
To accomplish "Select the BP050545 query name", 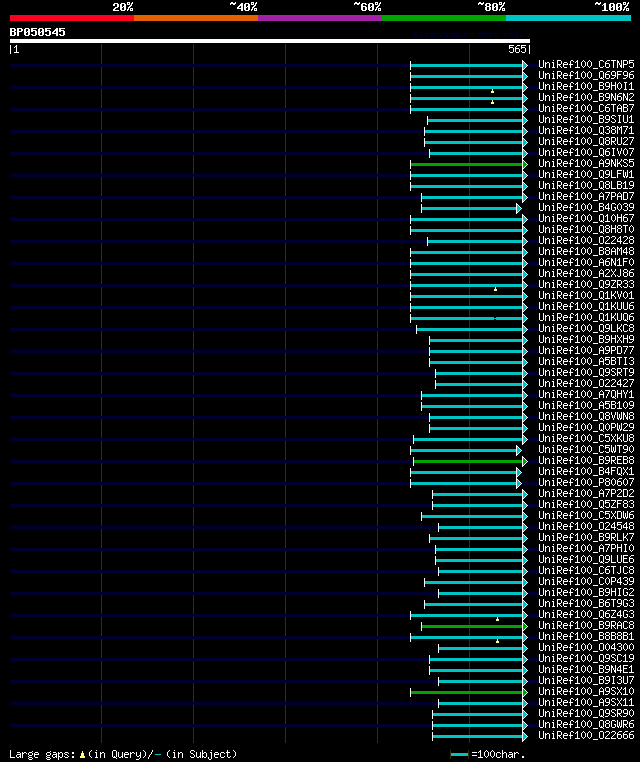I will 37,33.
